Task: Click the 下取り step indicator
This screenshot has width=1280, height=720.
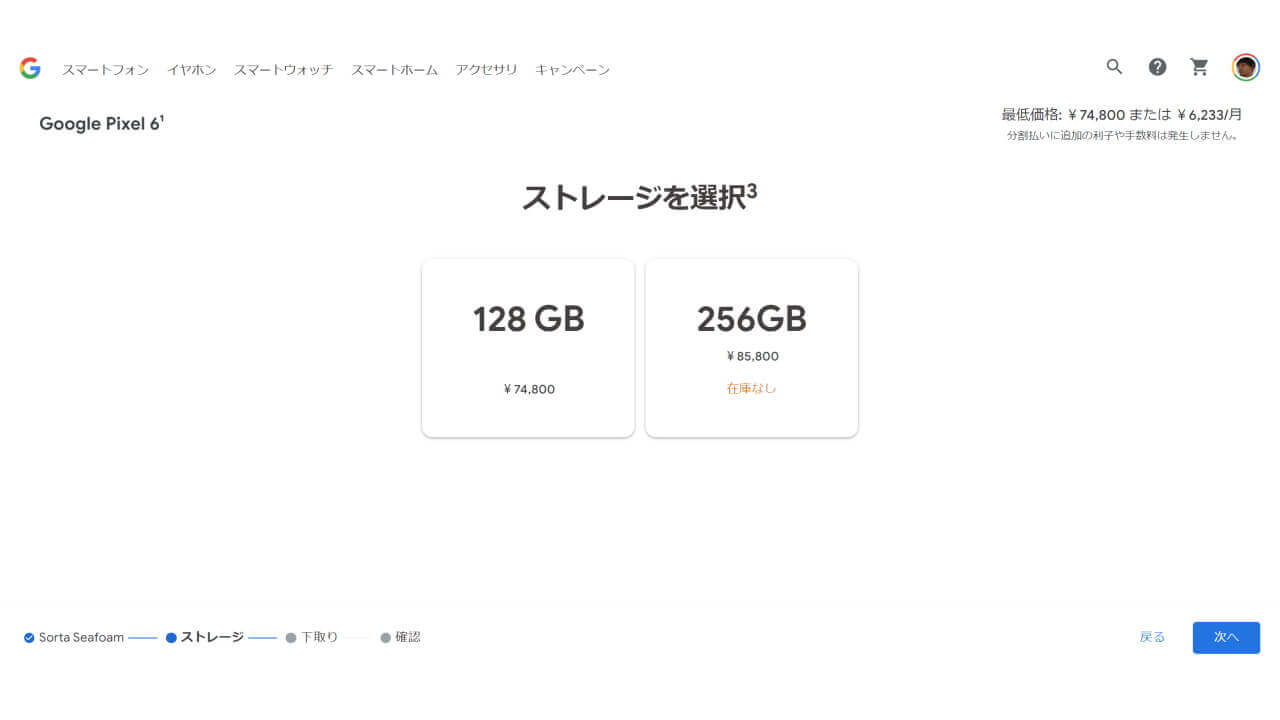Action: tap(311, 637)
